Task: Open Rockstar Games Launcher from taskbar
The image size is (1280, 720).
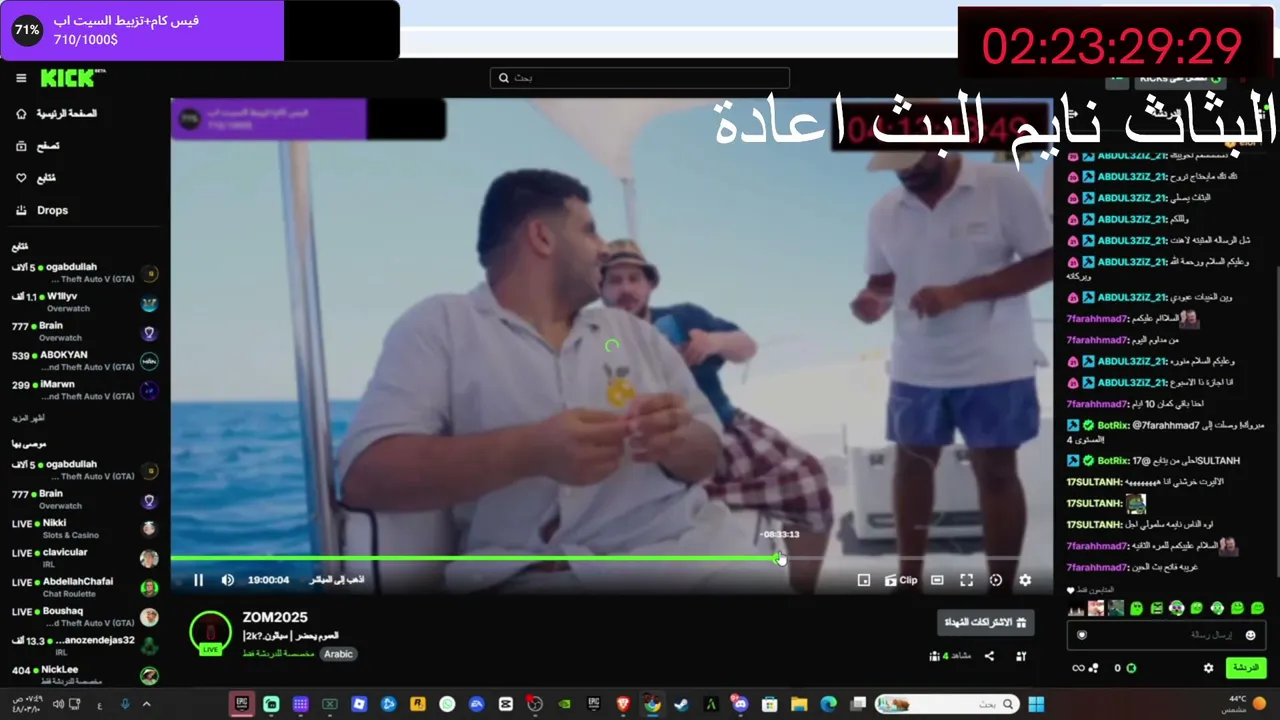Action: coord(417,704)
